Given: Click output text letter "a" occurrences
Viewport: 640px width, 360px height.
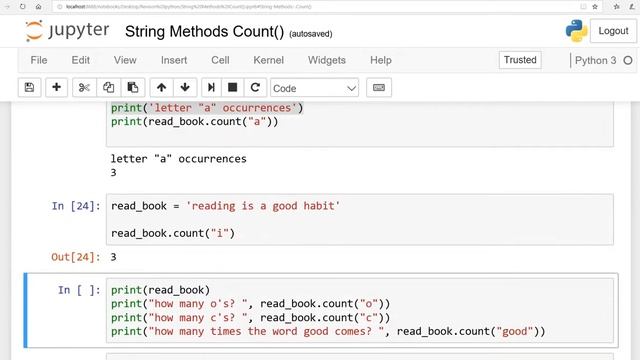Looking at the screenshot, I should pos(179,159).
